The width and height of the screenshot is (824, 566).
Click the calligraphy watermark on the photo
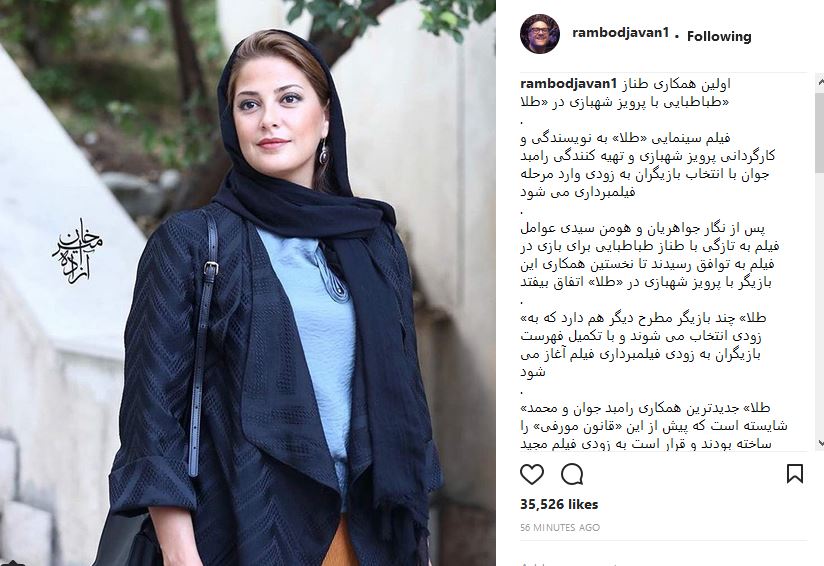point(77,251)
